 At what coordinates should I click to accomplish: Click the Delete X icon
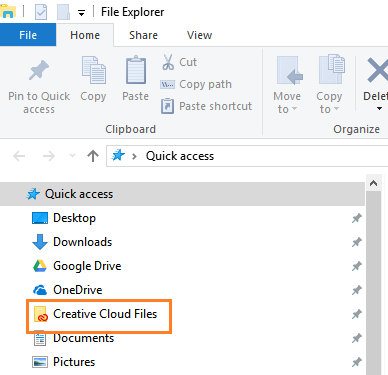pyautogui.click(x=377, y=70)
